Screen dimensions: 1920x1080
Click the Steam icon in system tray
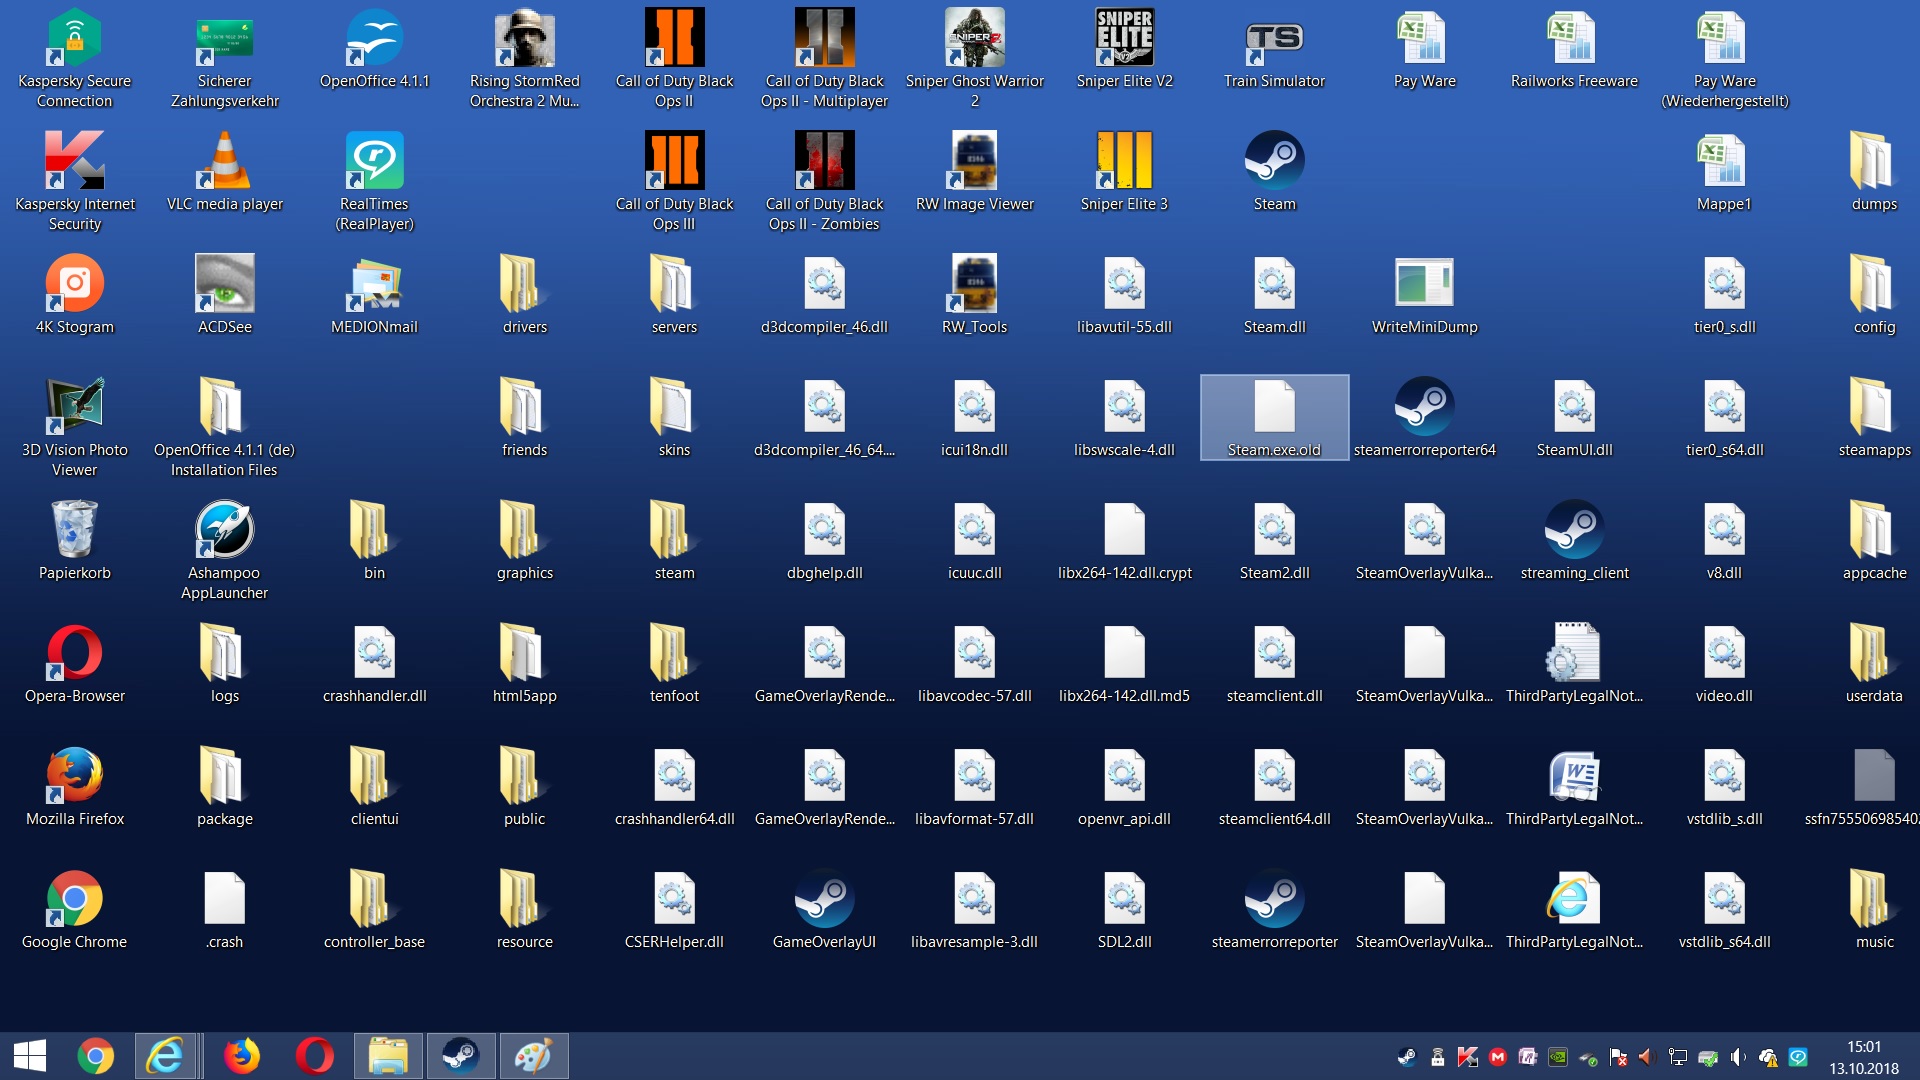coord(1407,1057)
